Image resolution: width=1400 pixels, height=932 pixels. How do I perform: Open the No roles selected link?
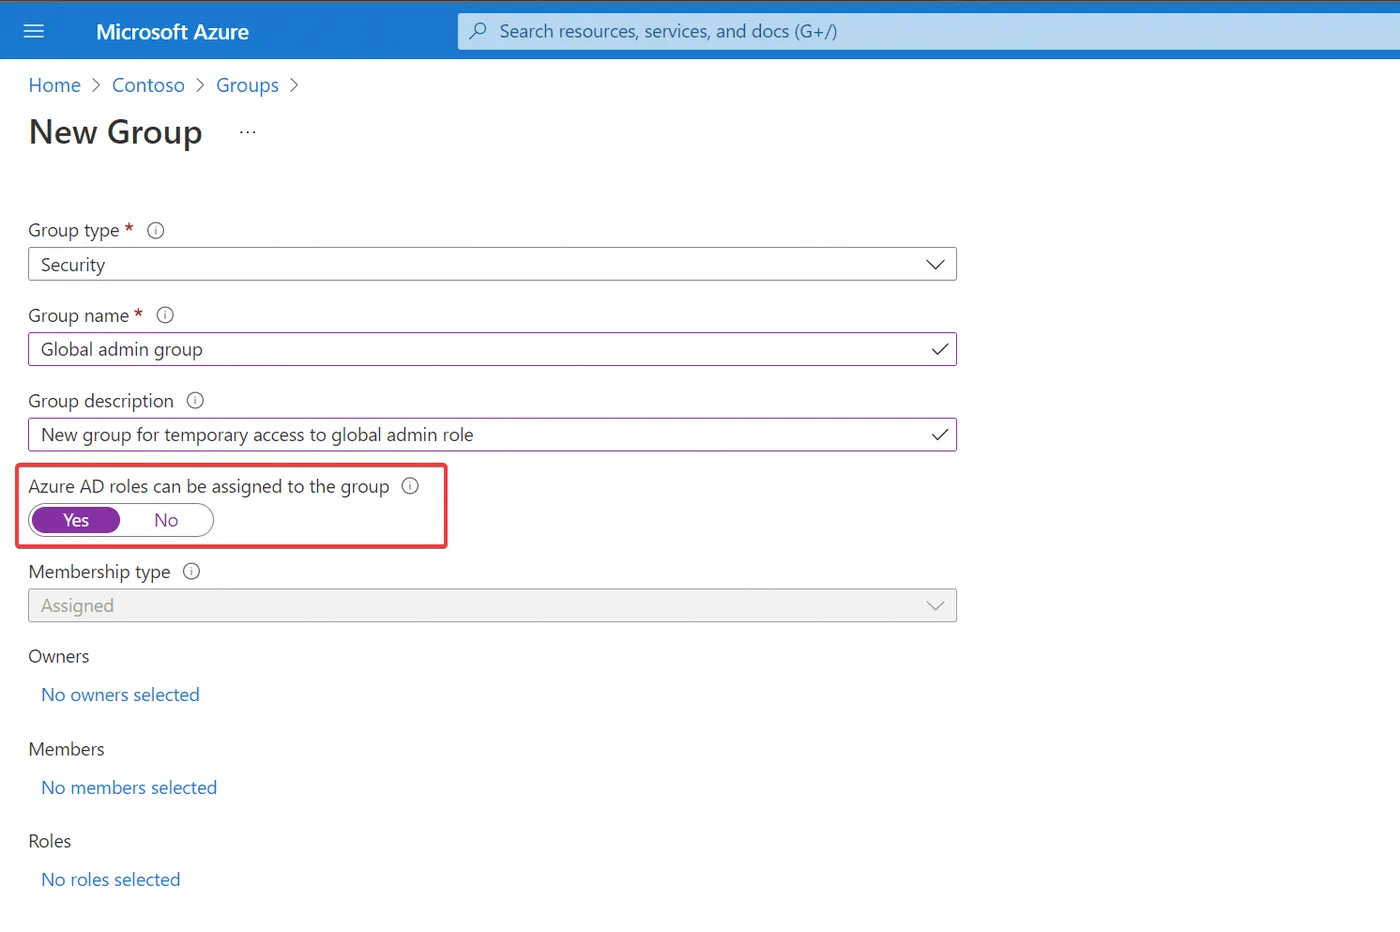[x=111, y=880]
